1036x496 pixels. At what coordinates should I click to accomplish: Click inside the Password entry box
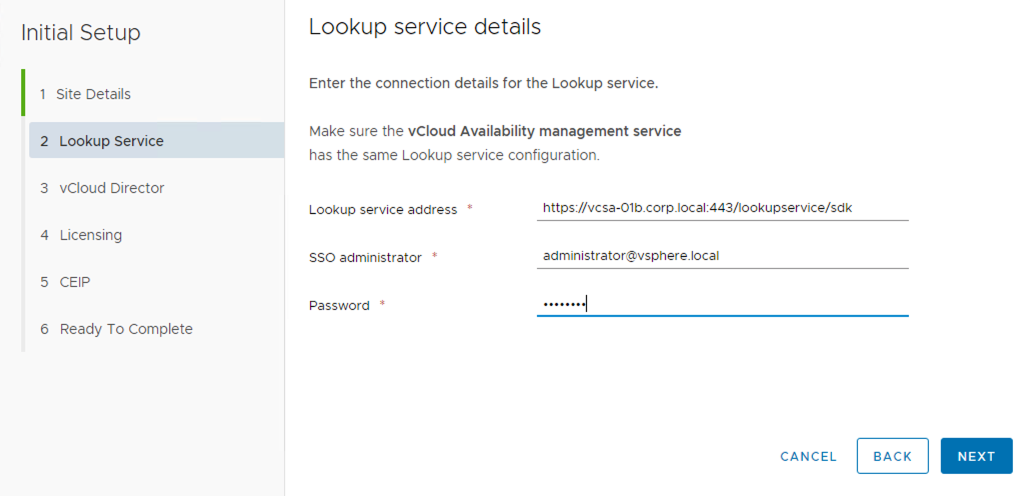[x=722, y=304]
